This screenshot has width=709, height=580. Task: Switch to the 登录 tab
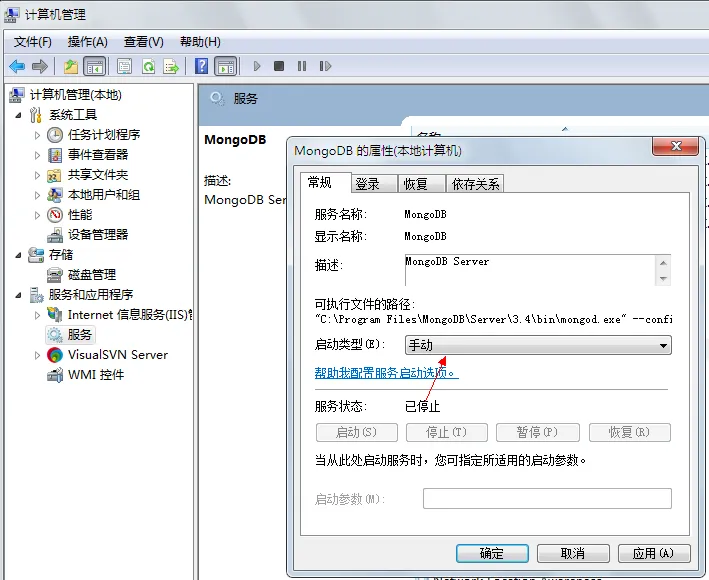(x=374, y=184)
